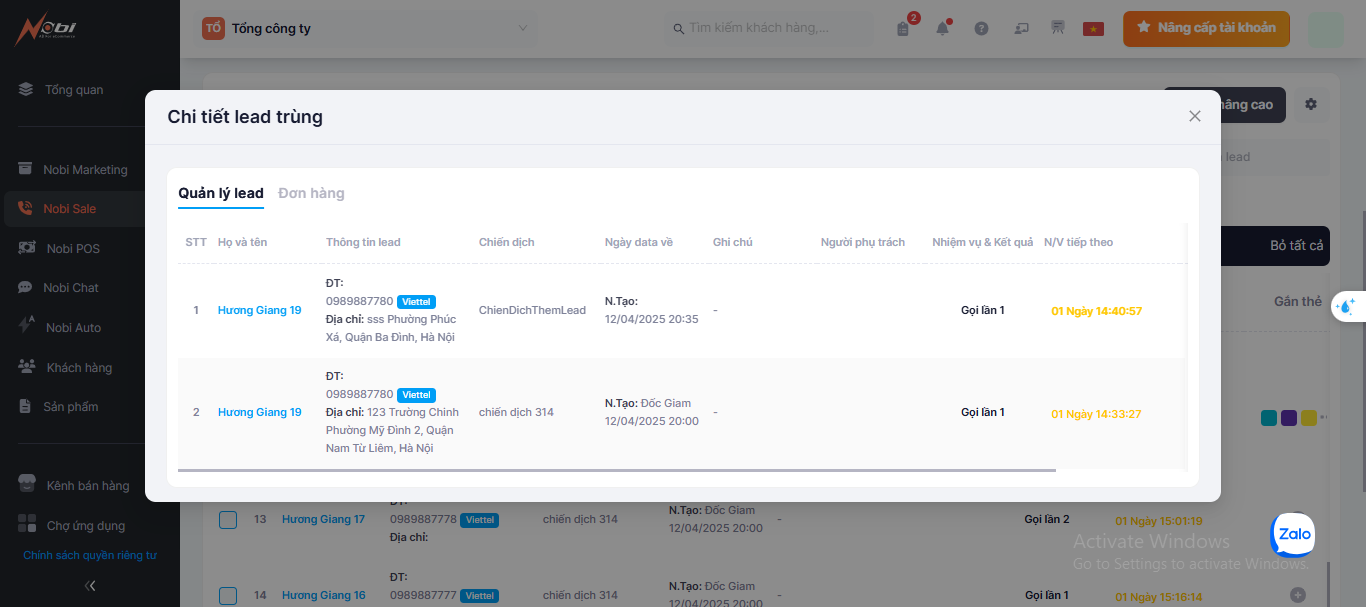1366x607 pixels.
Task: Click the Nâng cấp tài khoản button
Action: [1205, 28]
